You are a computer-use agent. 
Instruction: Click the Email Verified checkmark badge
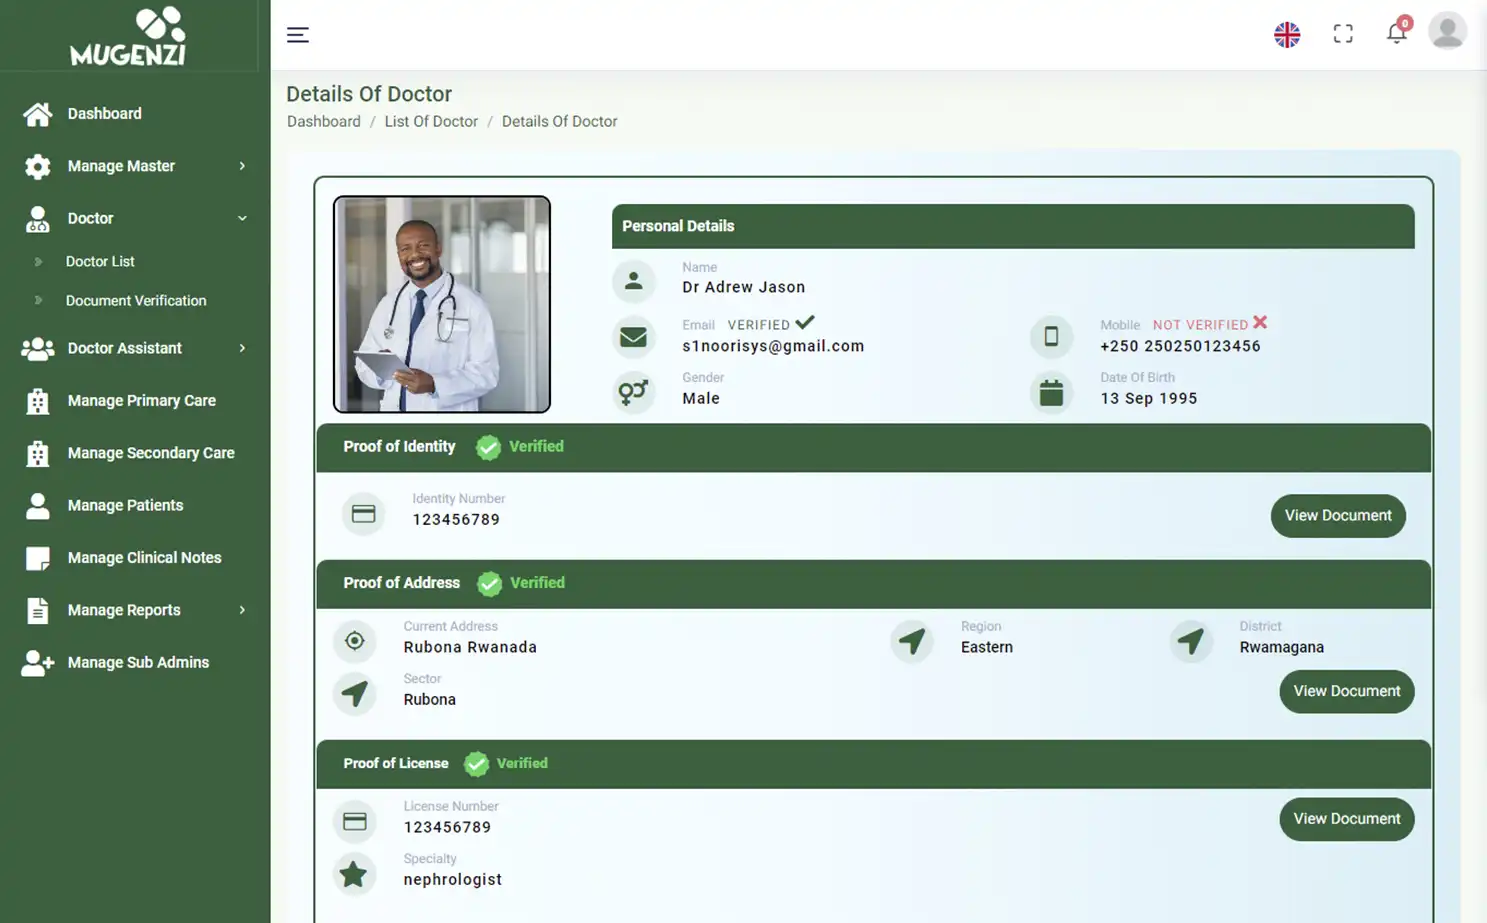pyautogui.click(x=805, y=322)
